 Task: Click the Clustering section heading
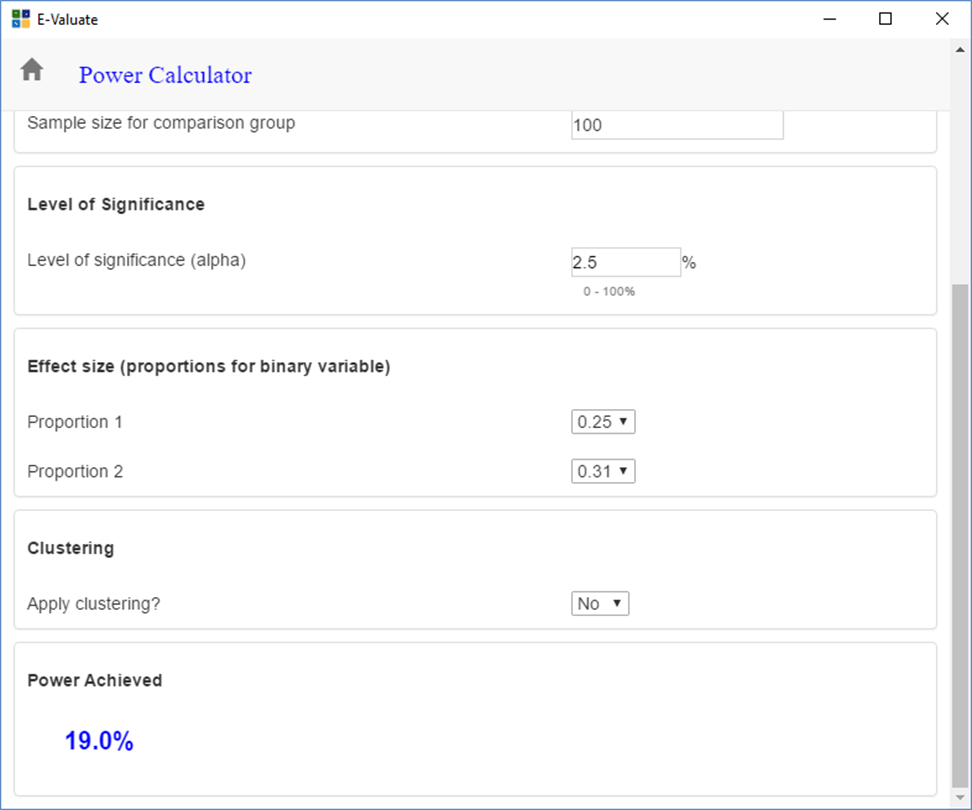(71, 548)
